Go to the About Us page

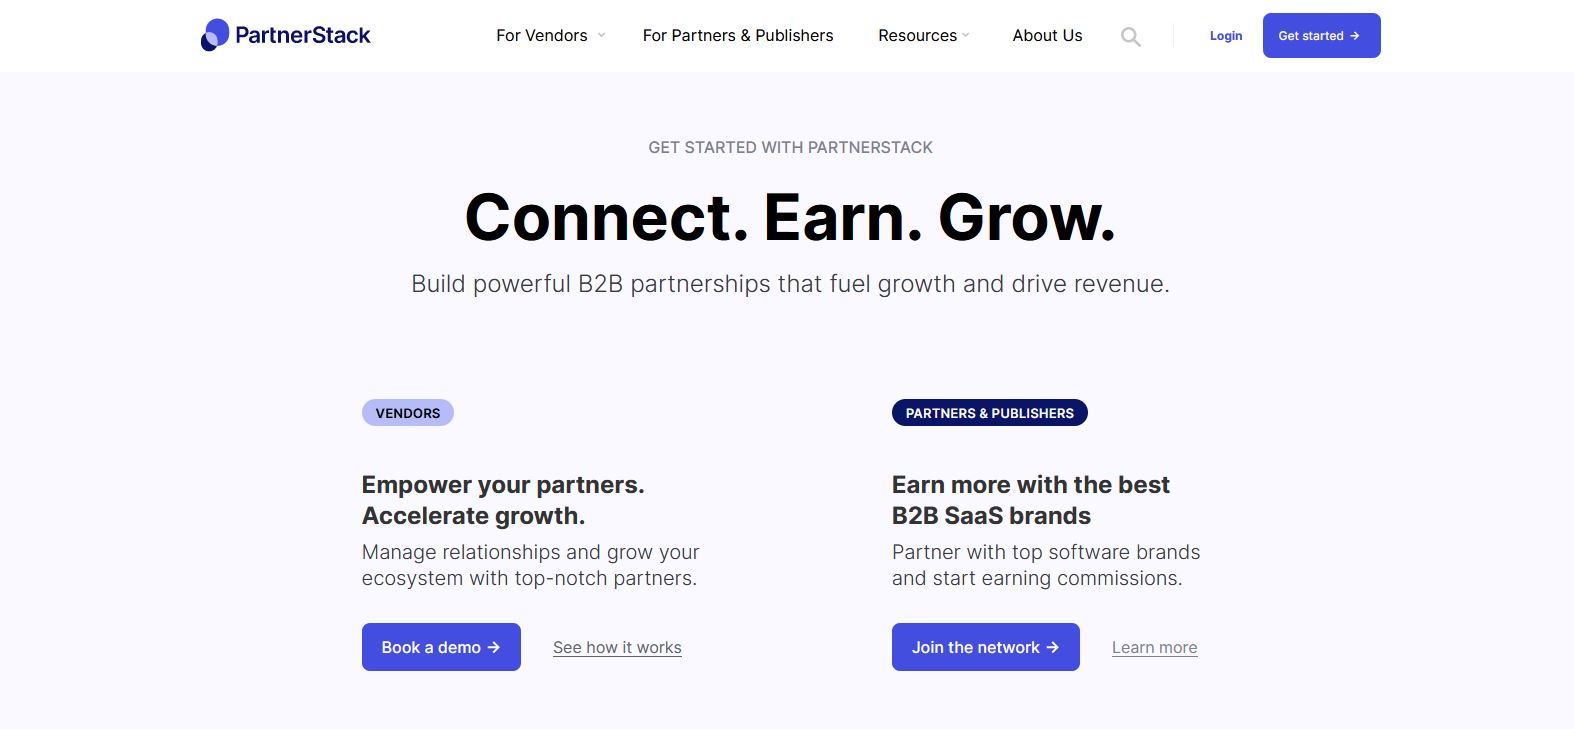(1047, 36)
